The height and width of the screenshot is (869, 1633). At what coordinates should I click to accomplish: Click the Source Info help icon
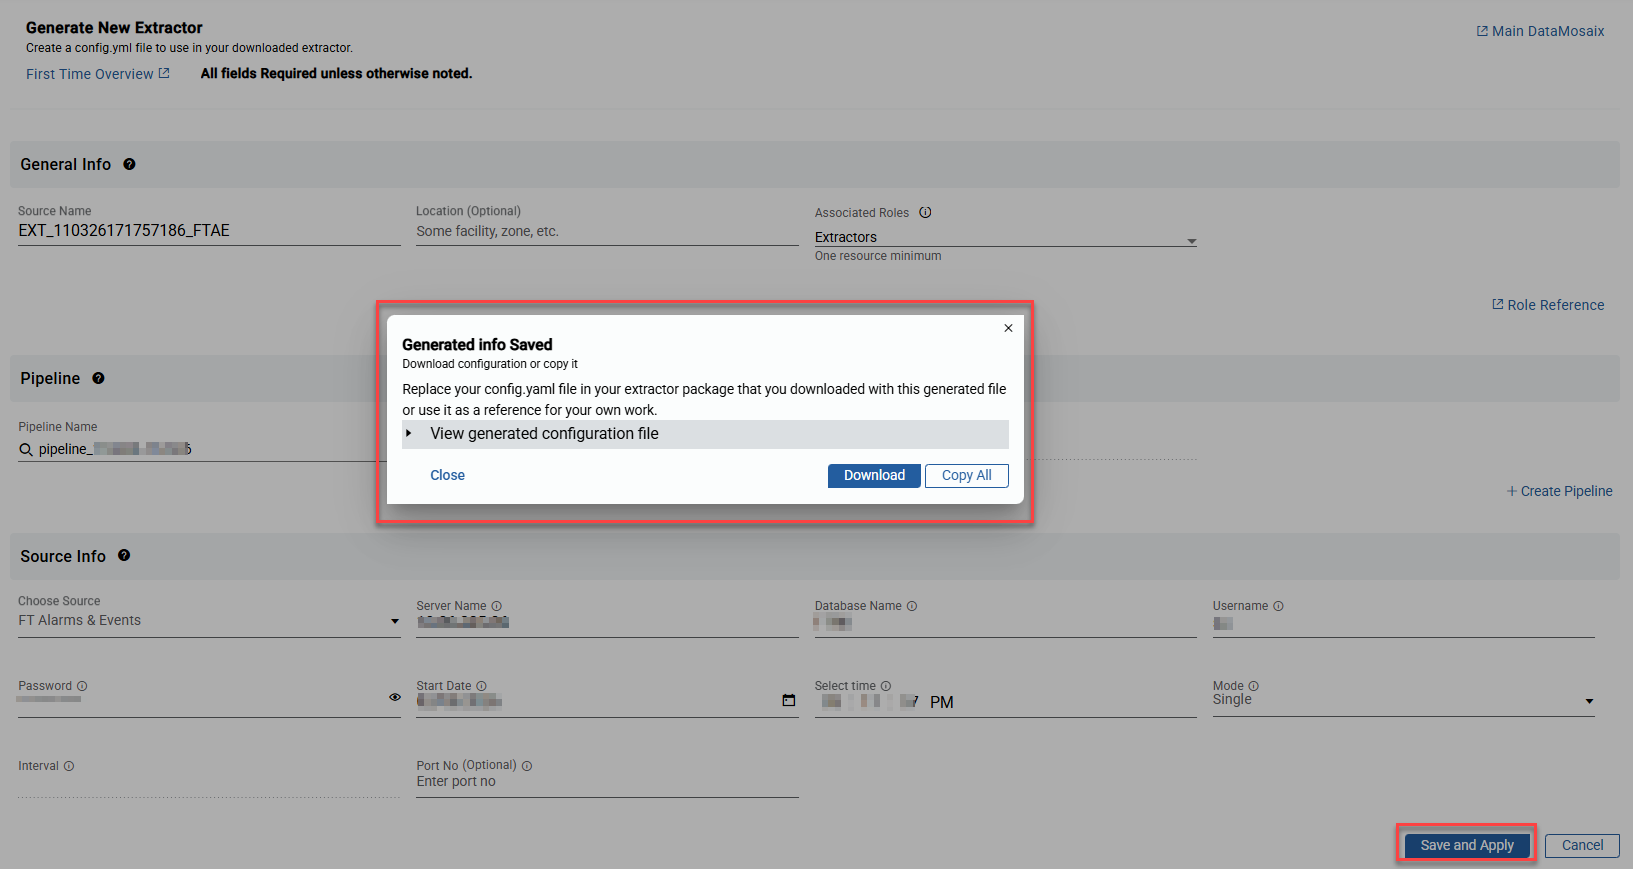pyautogui.click(x=124, y=555)
